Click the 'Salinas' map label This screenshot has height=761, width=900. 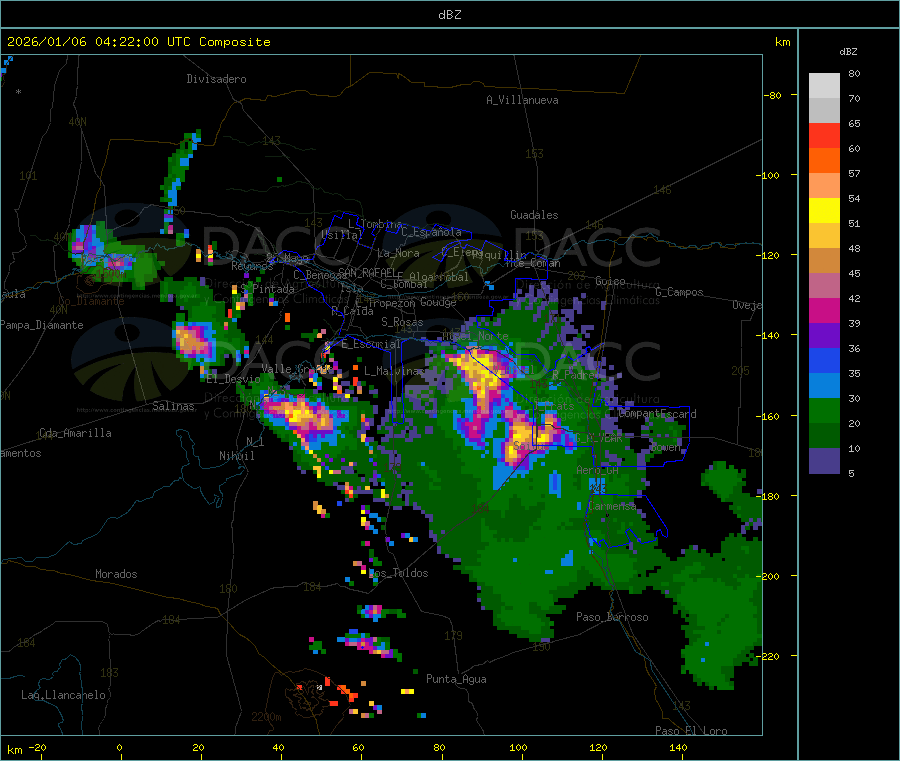tap(173, 406)
